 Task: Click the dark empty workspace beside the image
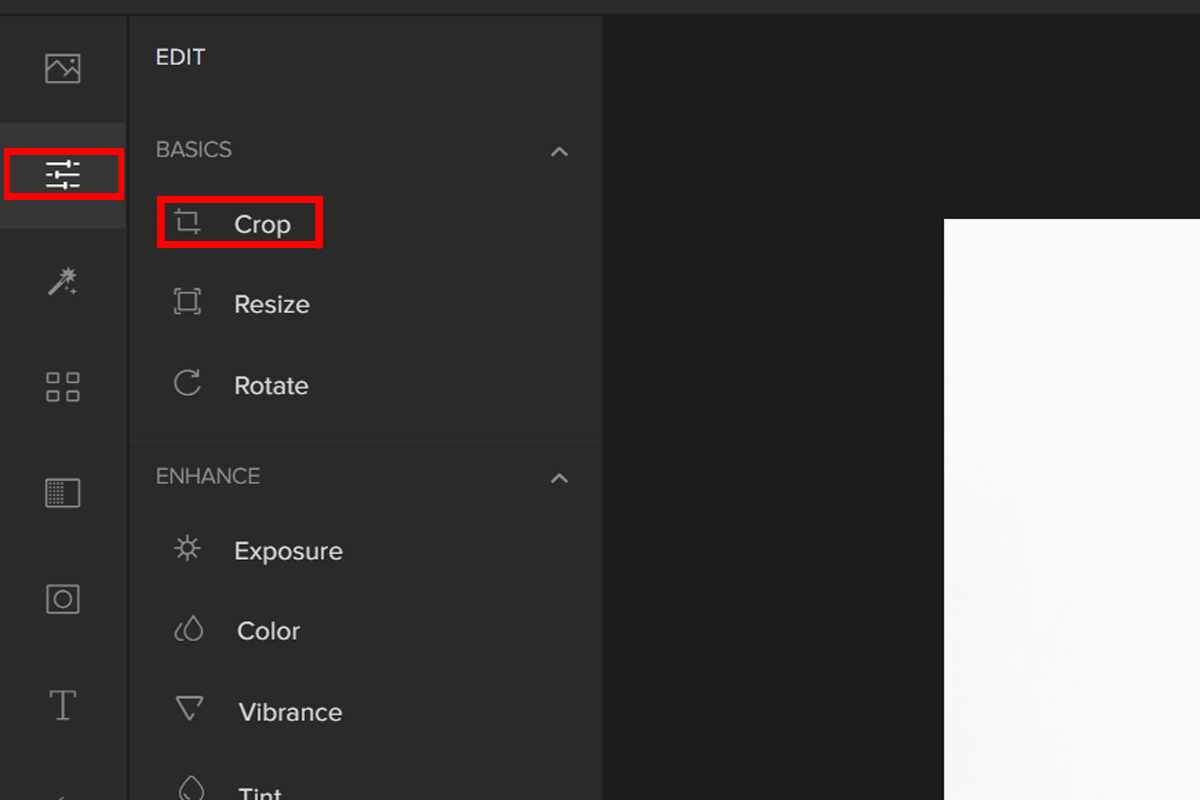coord(770,400)
